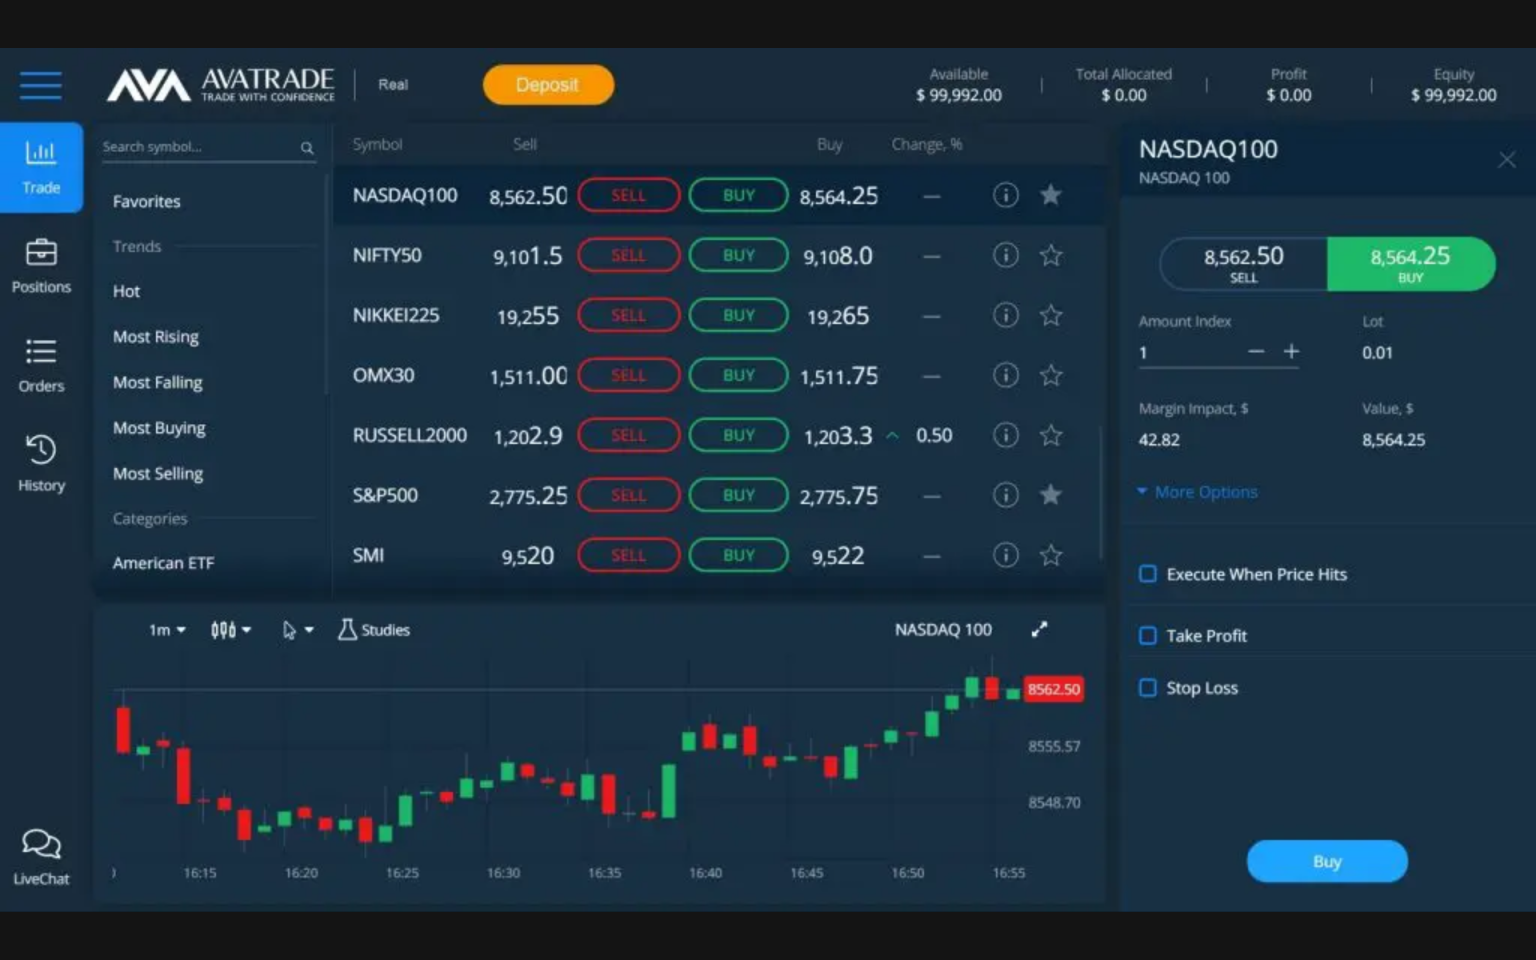Decrease amount index with minus
Viewport: 1536px width, 960px height.
click(1256, 351)
